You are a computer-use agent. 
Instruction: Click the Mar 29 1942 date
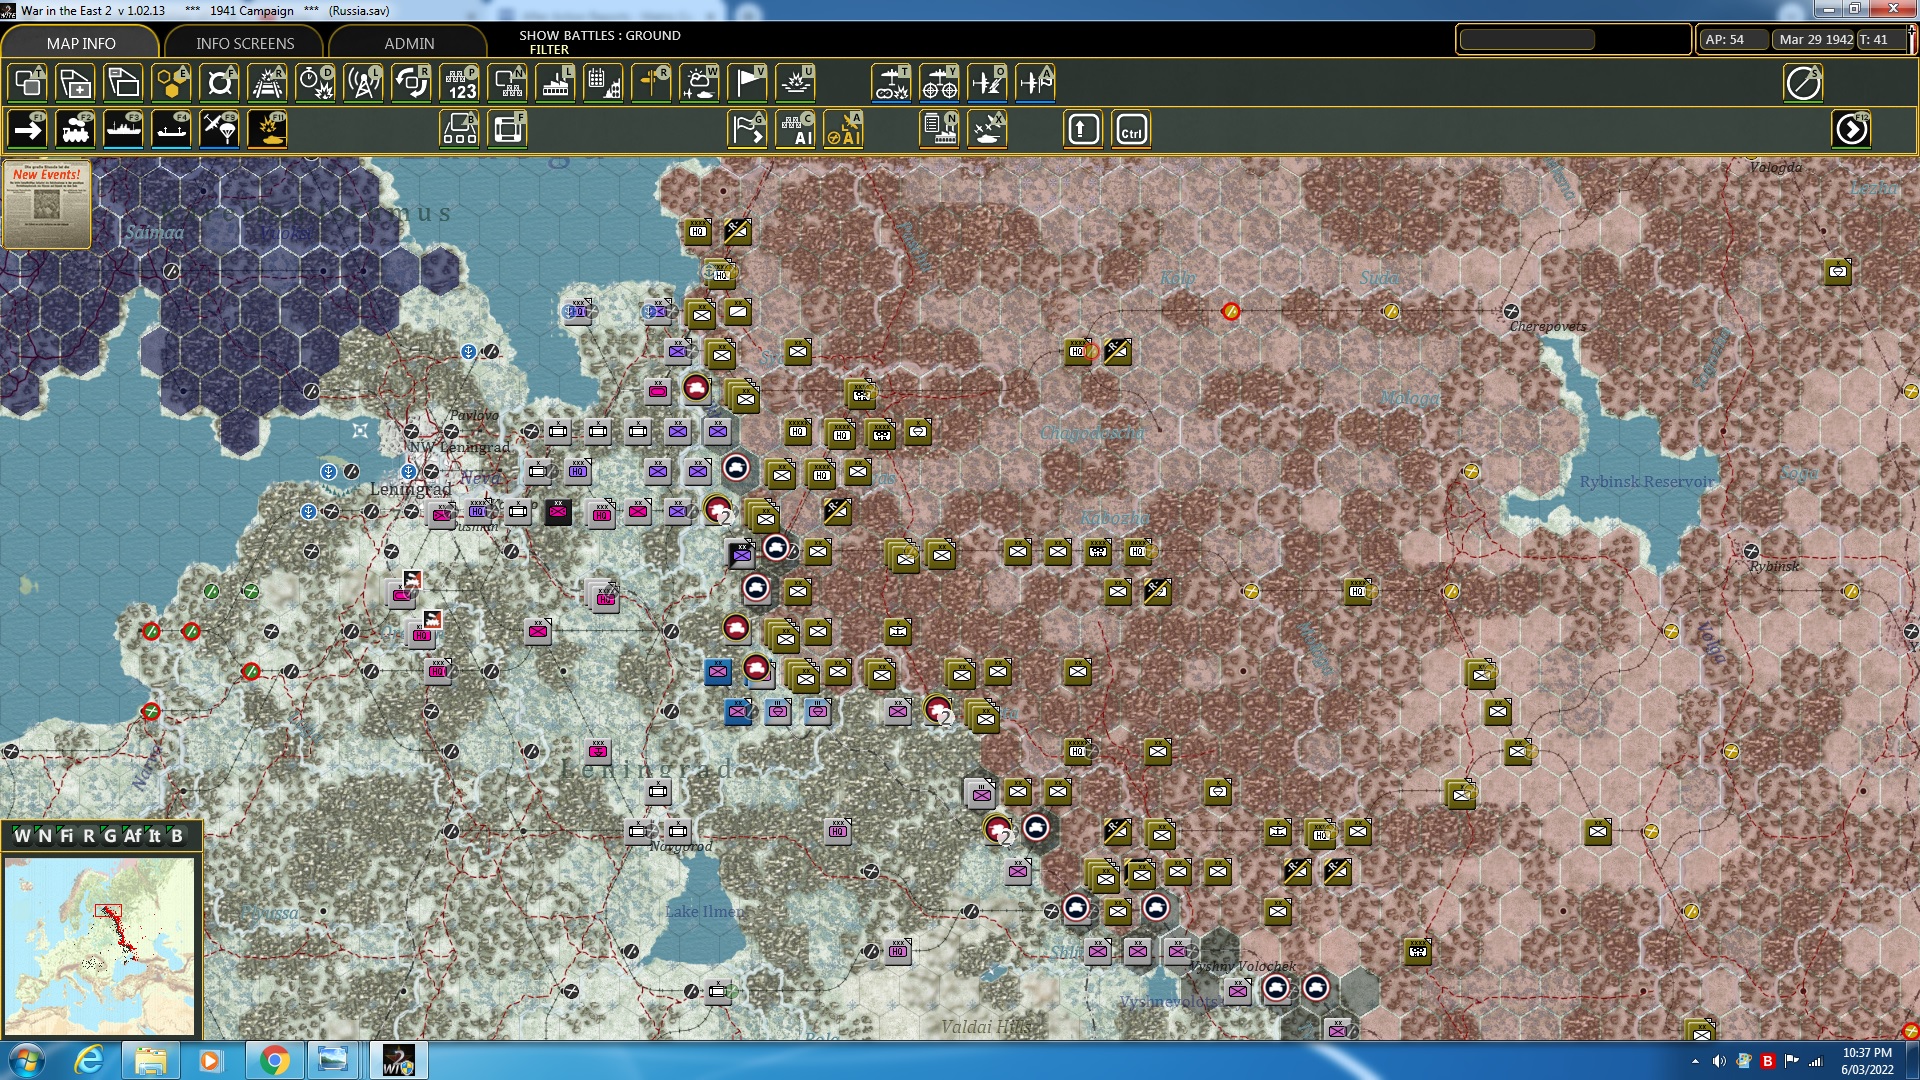pos(1816,39)
